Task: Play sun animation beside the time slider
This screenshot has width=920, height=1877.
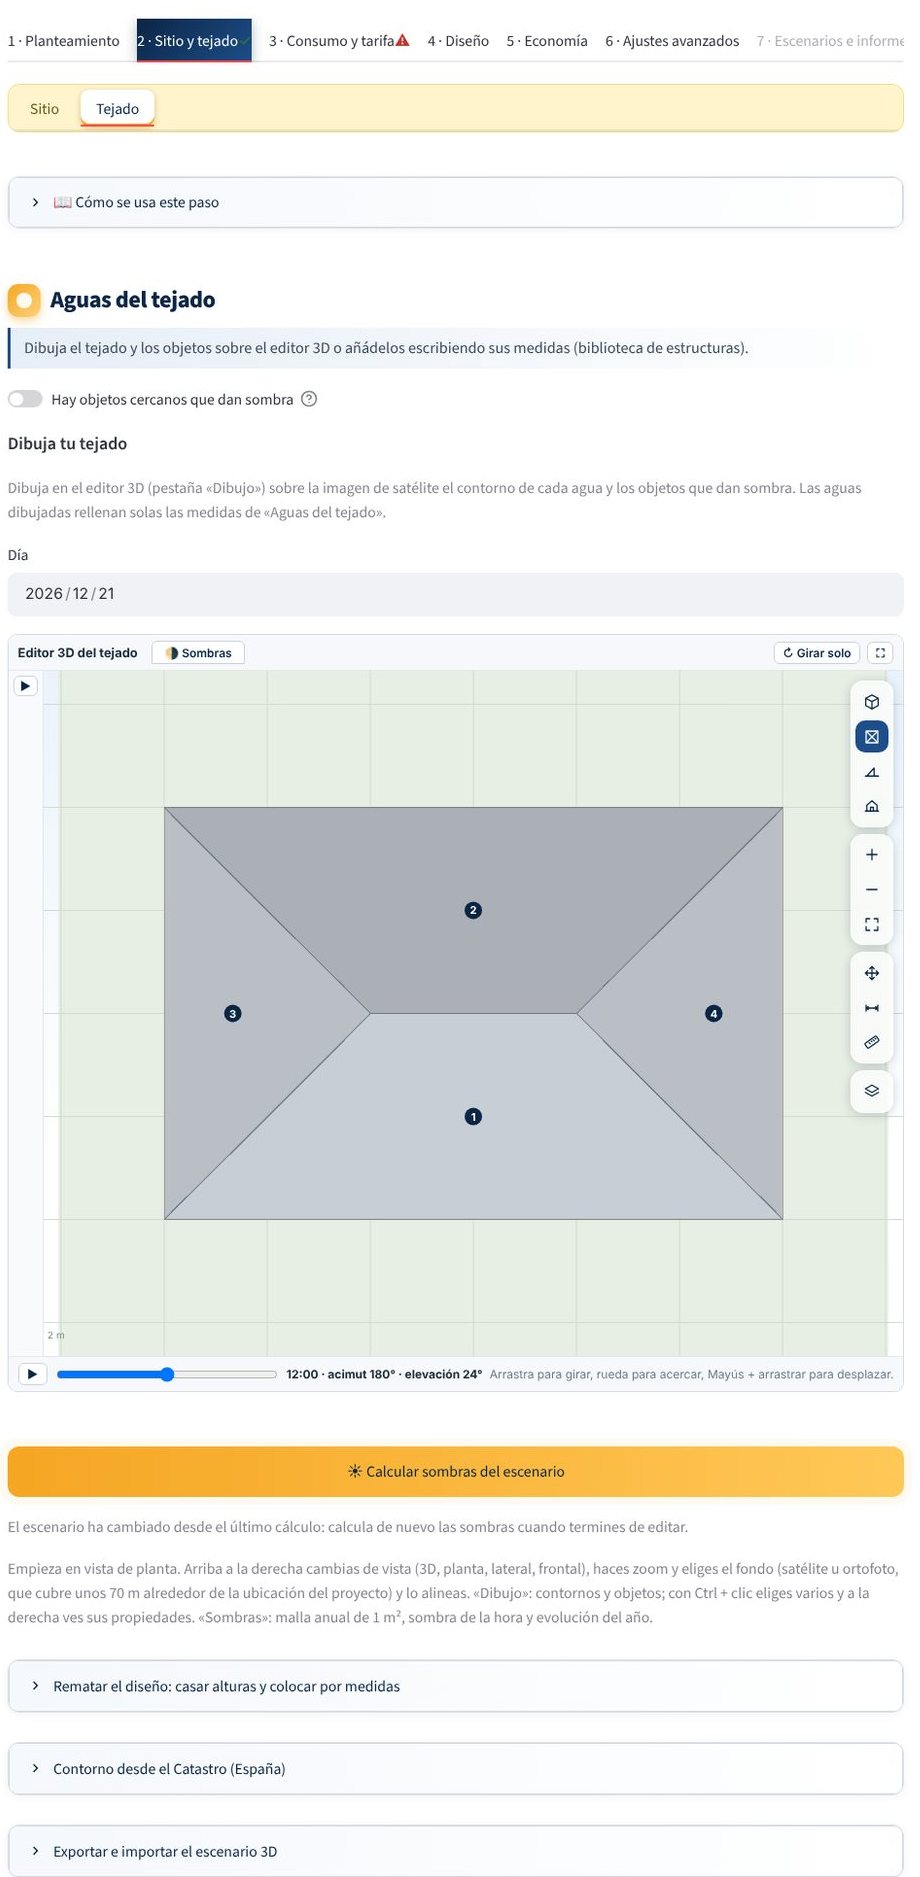Action: pyautogui.click(x=32, y=1374)
